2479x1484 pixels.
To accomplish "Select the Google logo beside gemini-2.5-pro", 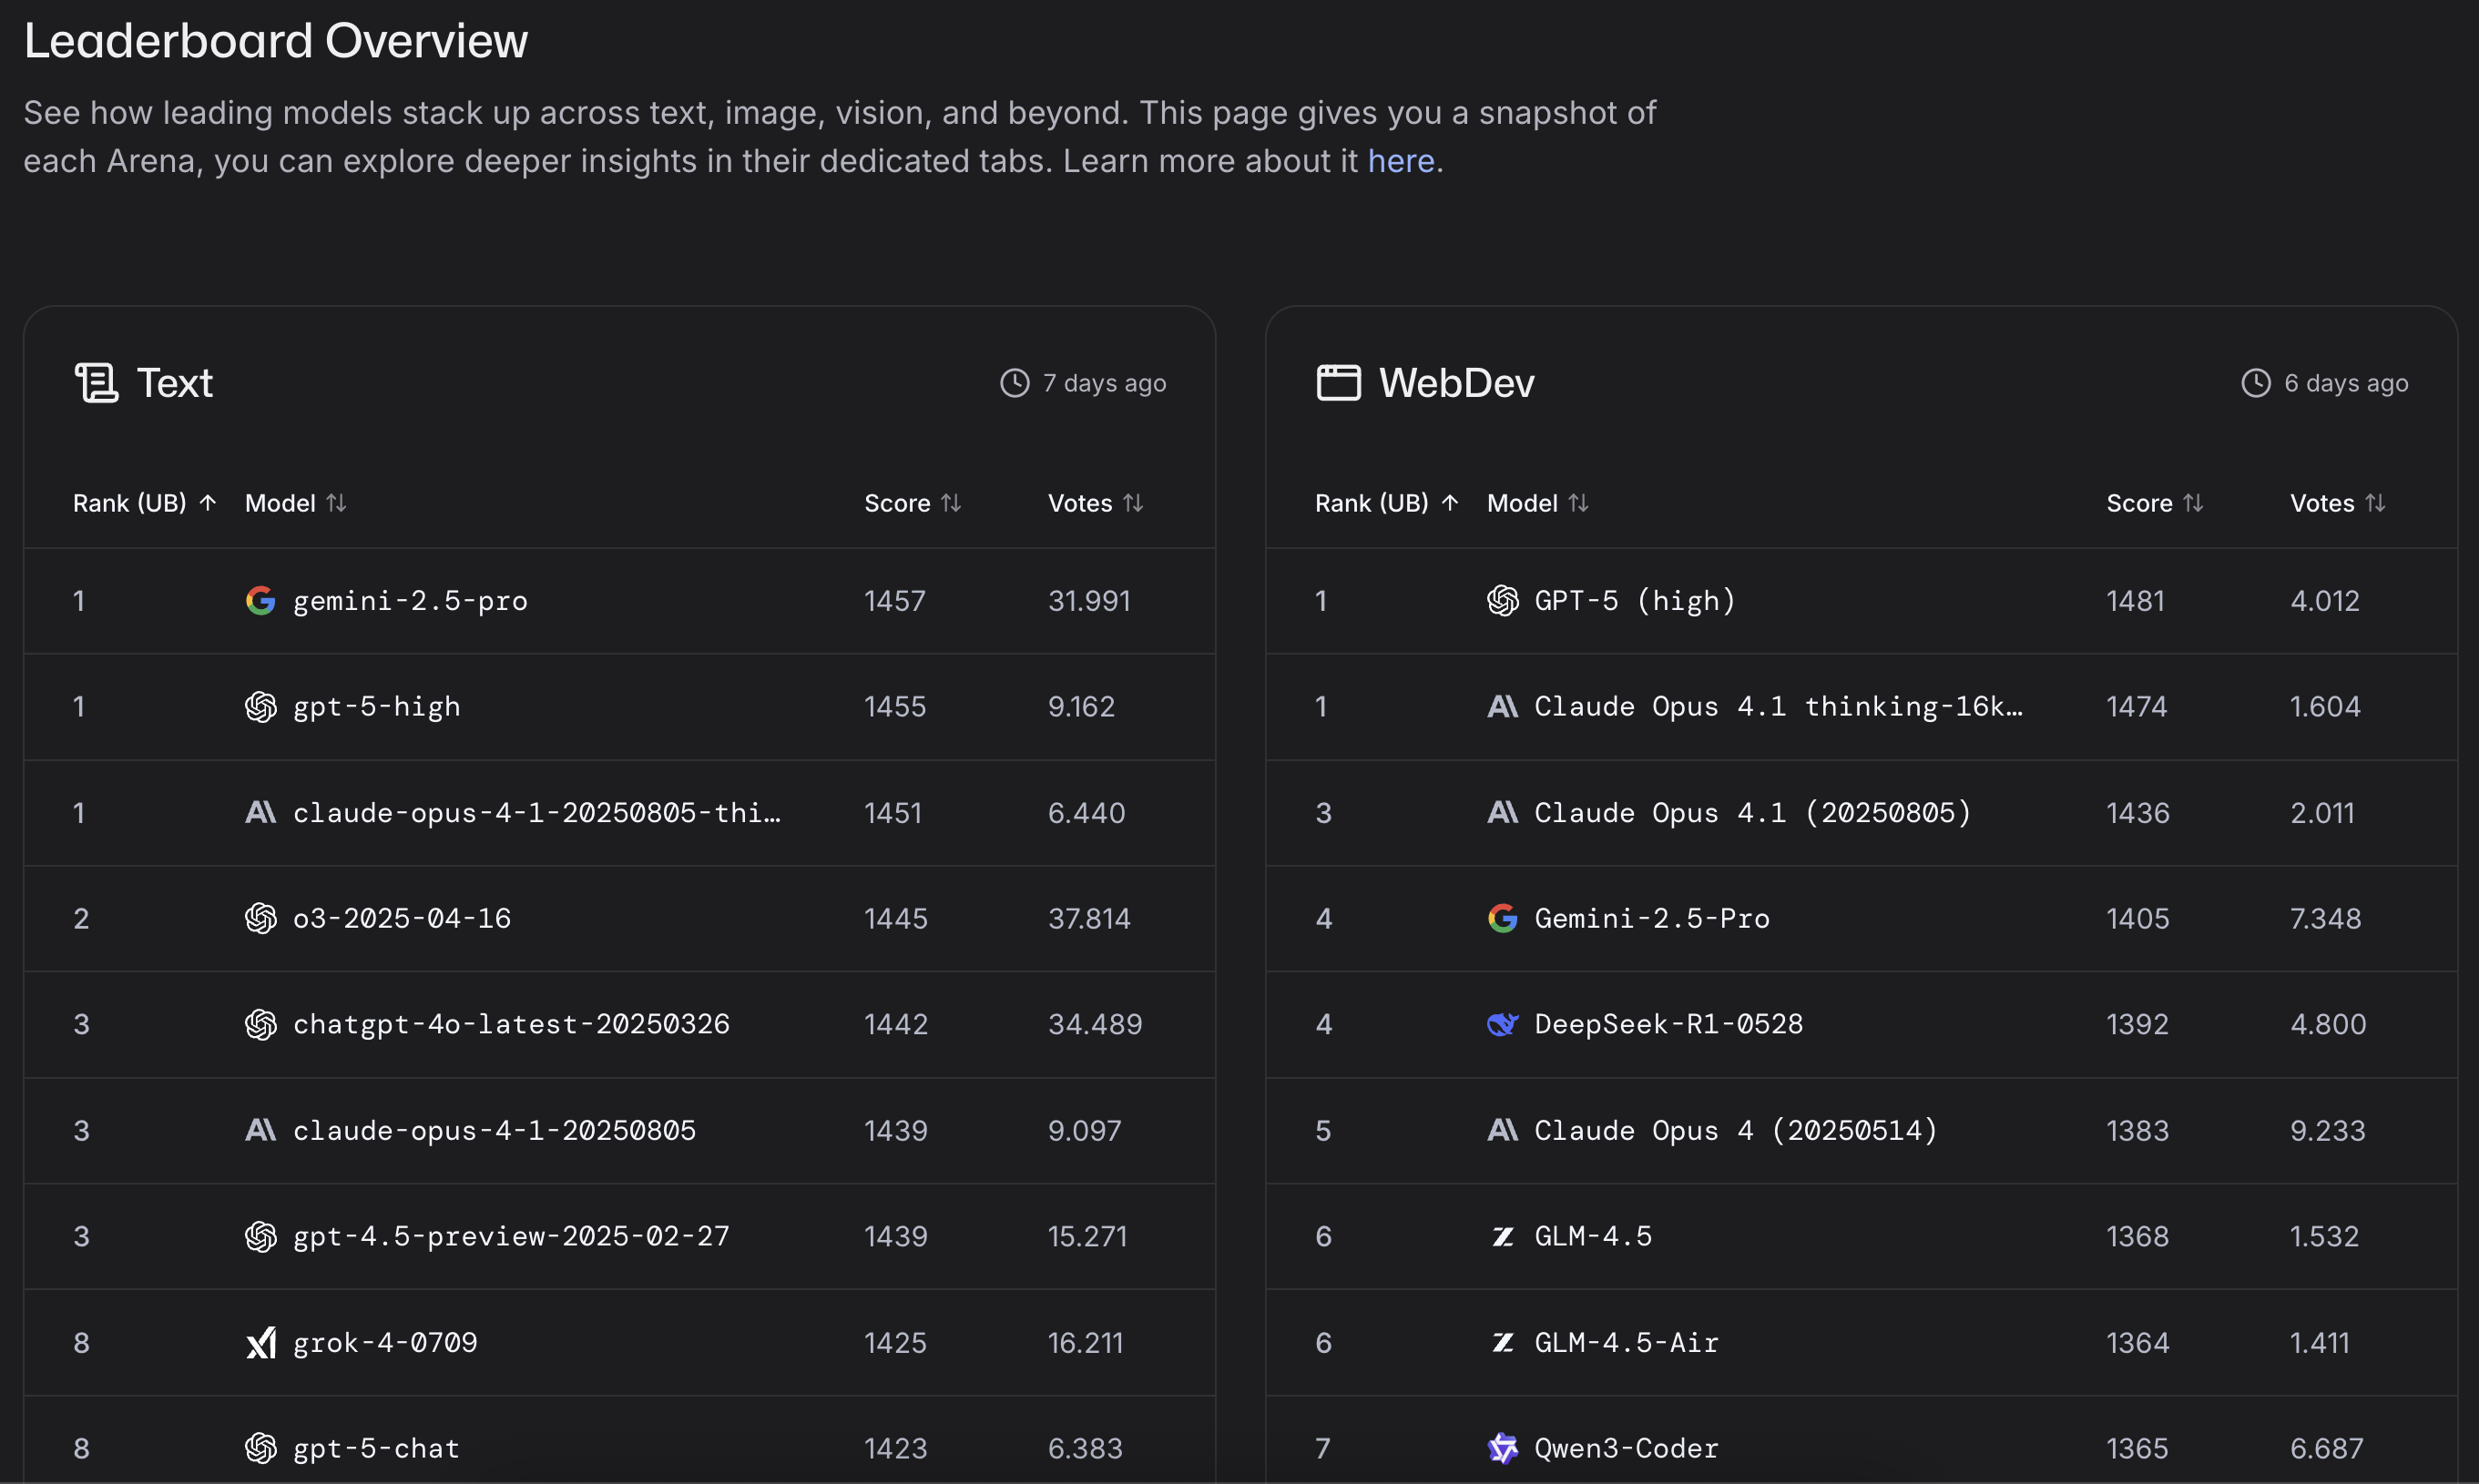I will pyautogui.click(x=261, y=600).
